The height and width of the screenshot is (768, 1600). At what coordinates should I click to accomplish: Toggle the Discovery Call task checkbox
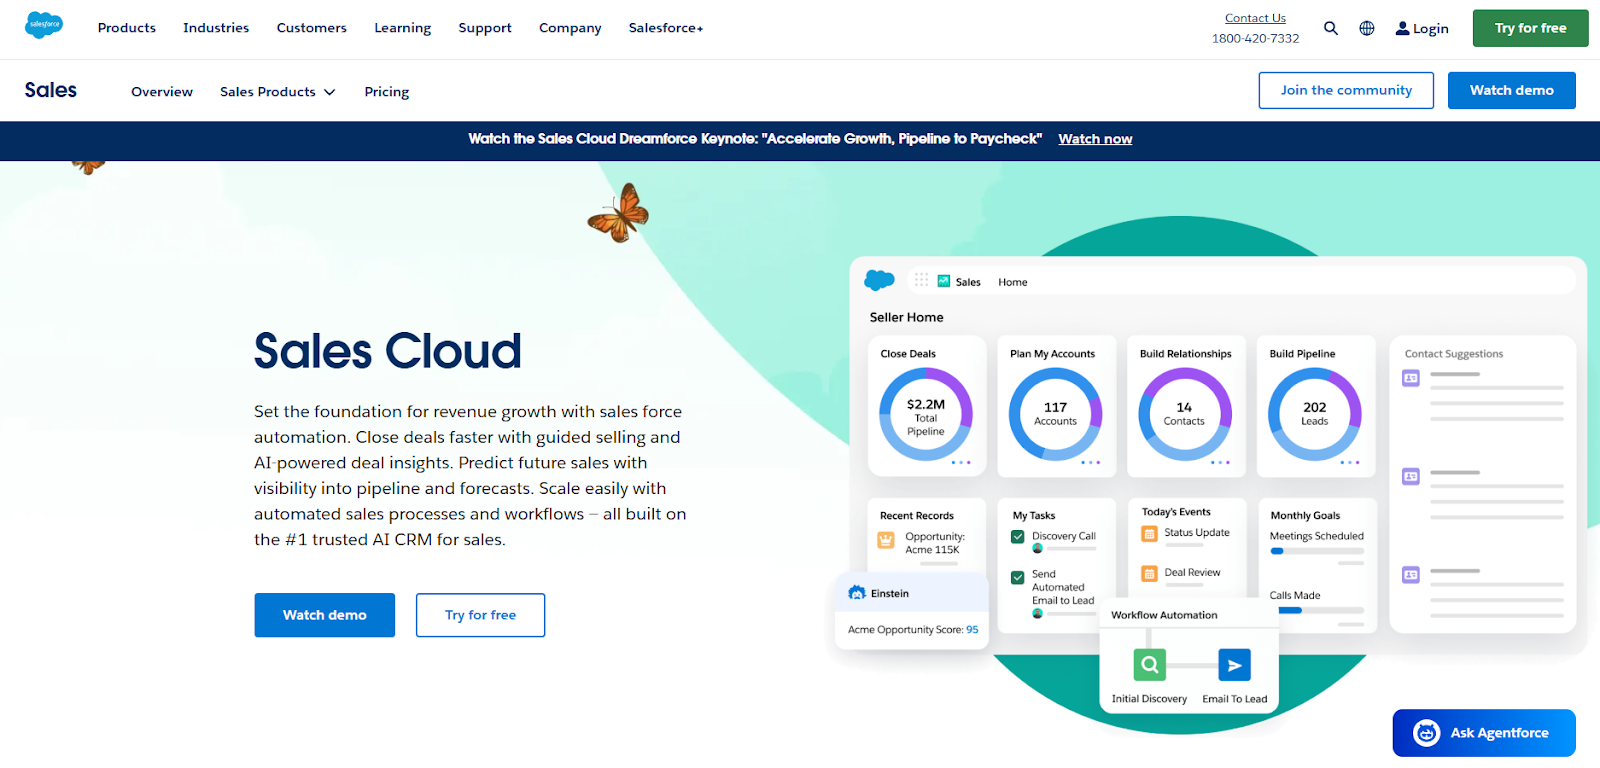[x=1018, y=536]
